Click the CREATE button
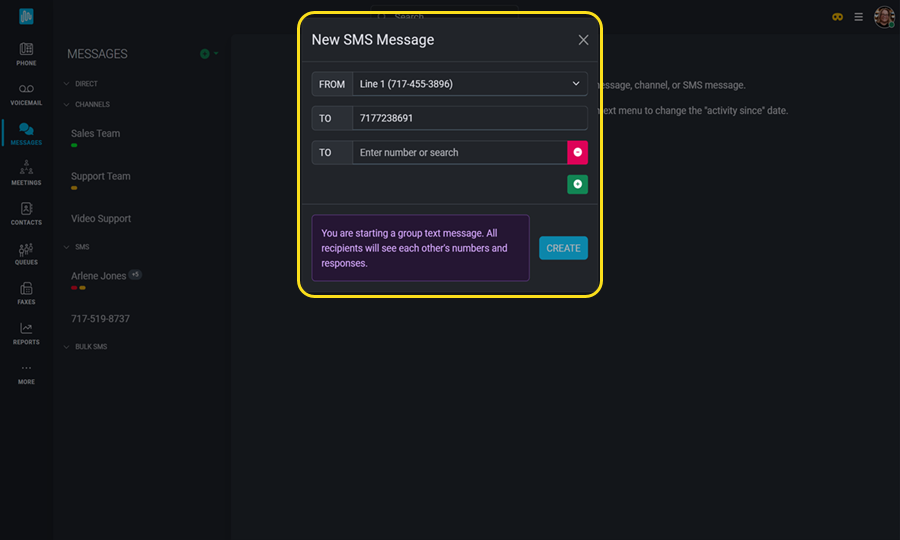Screen dimensions: 900x540 point(563,248)
